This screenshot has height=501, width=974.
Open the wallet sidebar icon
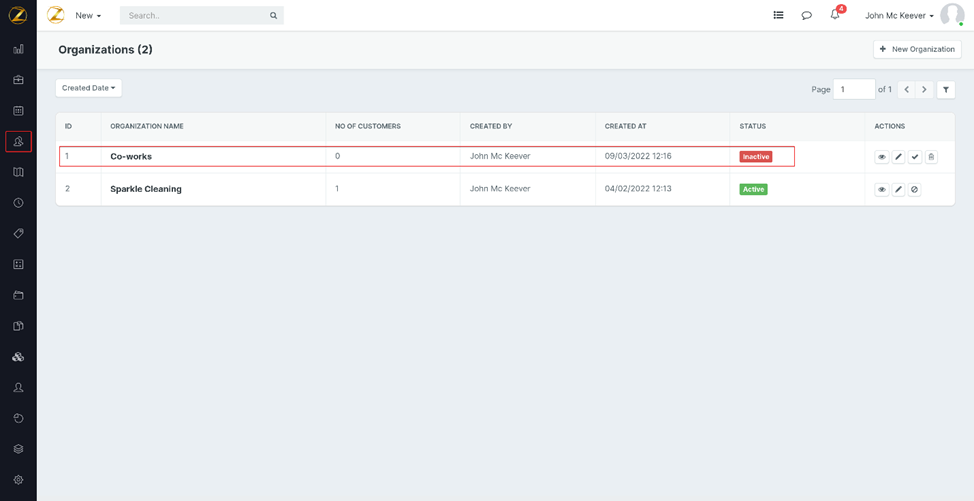pyautogui.click(x=18, y=295)
